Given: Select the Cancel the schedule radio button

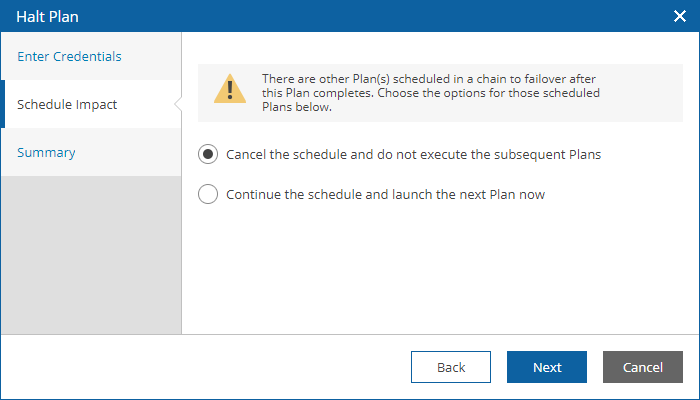Looking at the screenshot, I should tap(208, 154).
